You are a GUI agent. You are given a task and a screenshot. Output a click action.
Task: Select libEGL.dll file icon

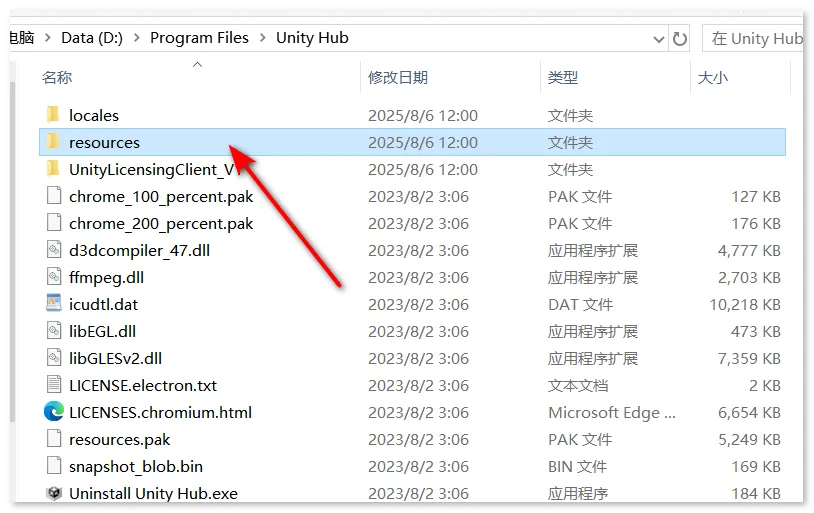click(53, 331)
